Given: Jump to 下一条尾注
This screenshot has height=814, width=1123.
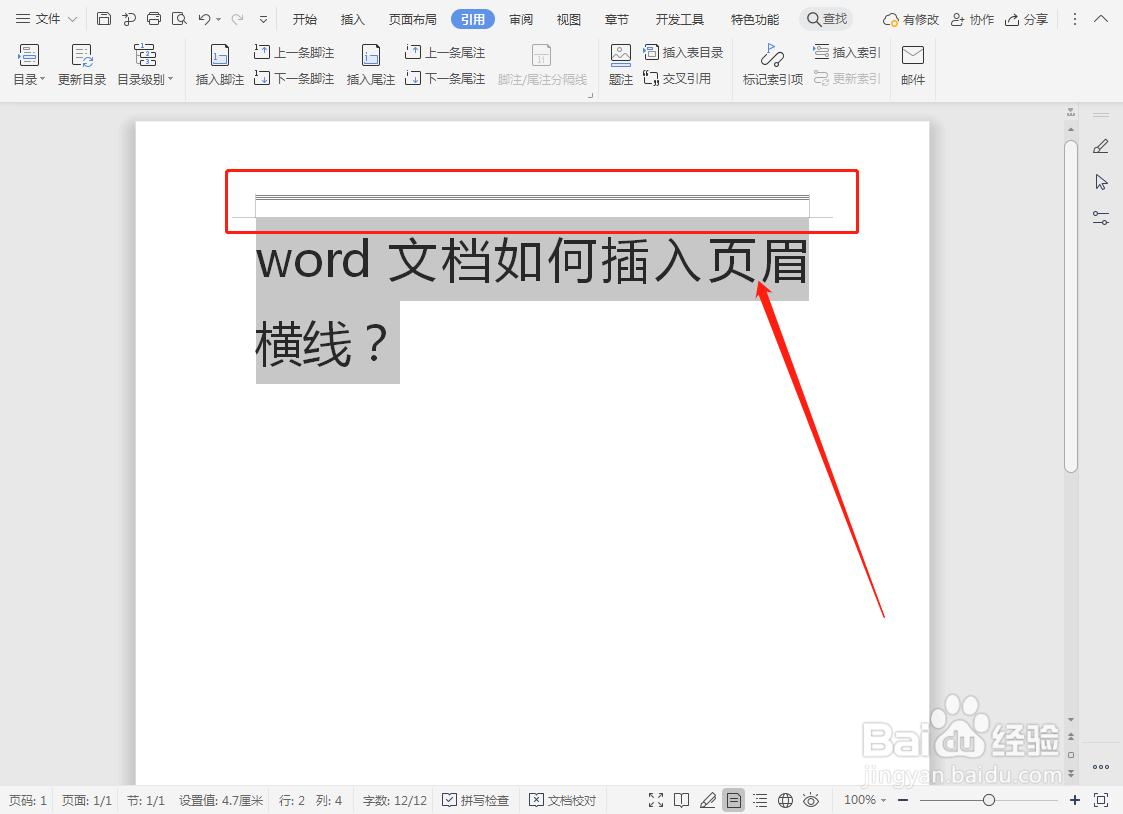Looking at the screenshot, I should click(445, 78).
